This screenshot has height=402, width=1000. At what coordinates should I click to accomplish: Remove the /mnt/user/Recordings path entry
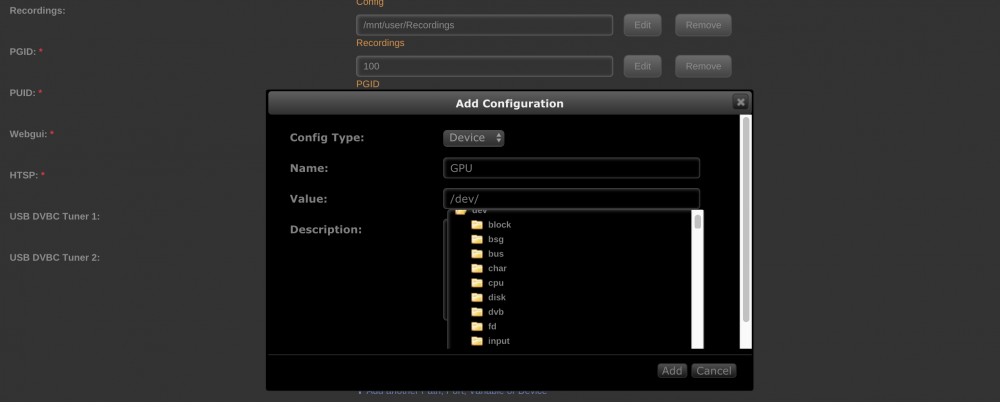703,25
